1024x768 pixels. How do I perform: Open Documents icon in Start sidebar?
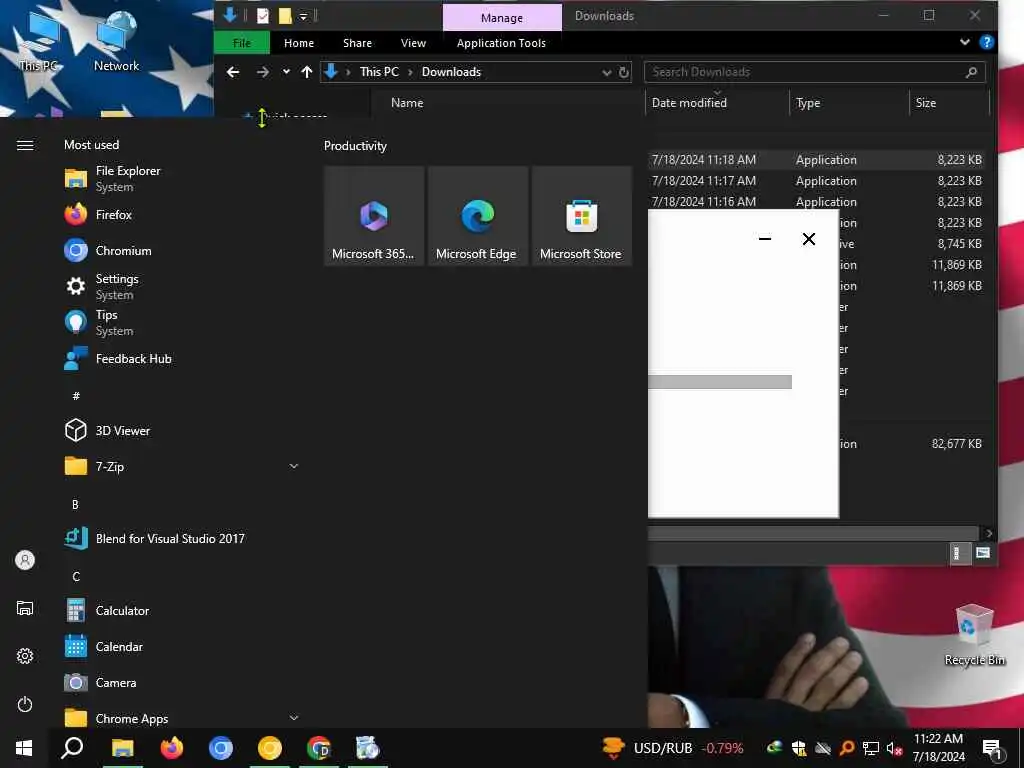(x=25, y=608)
